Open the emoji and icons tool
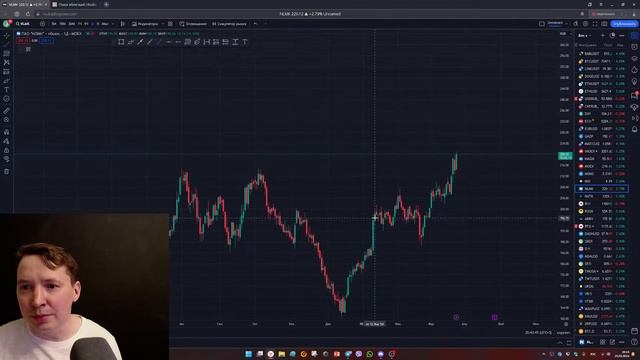The width and height of the screenshot is (640, 360). 7,98
